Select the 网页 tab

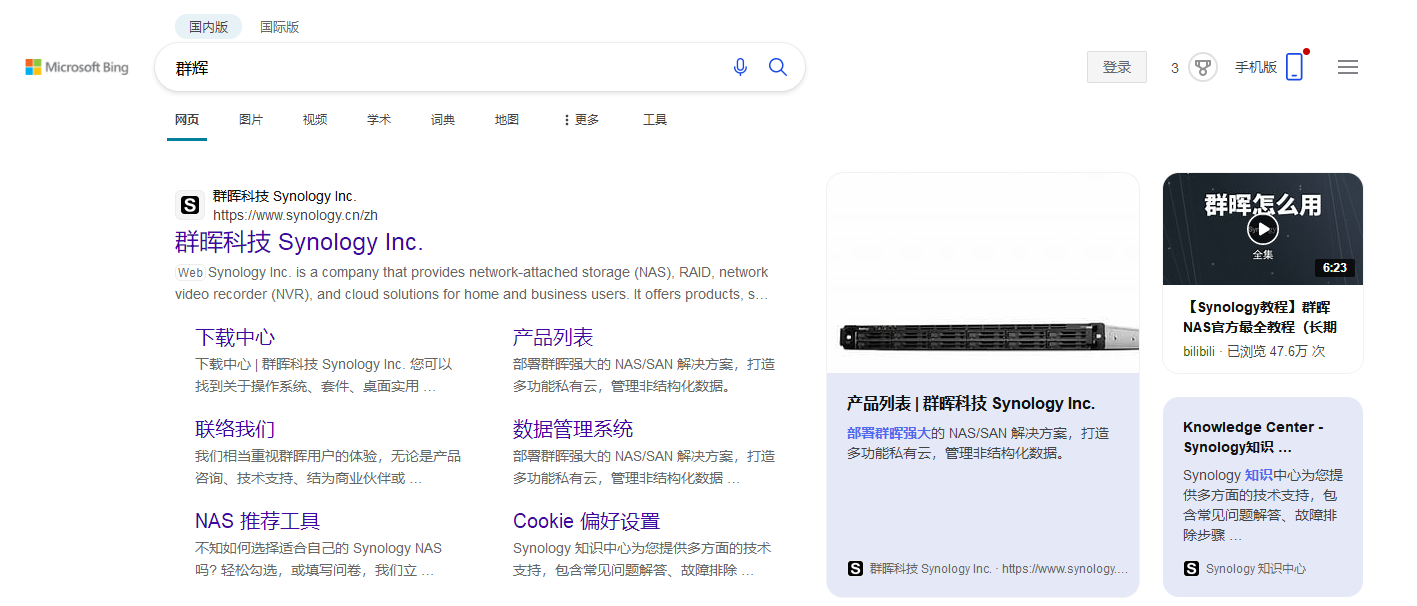pyautogui.click(x=187, y=120)
